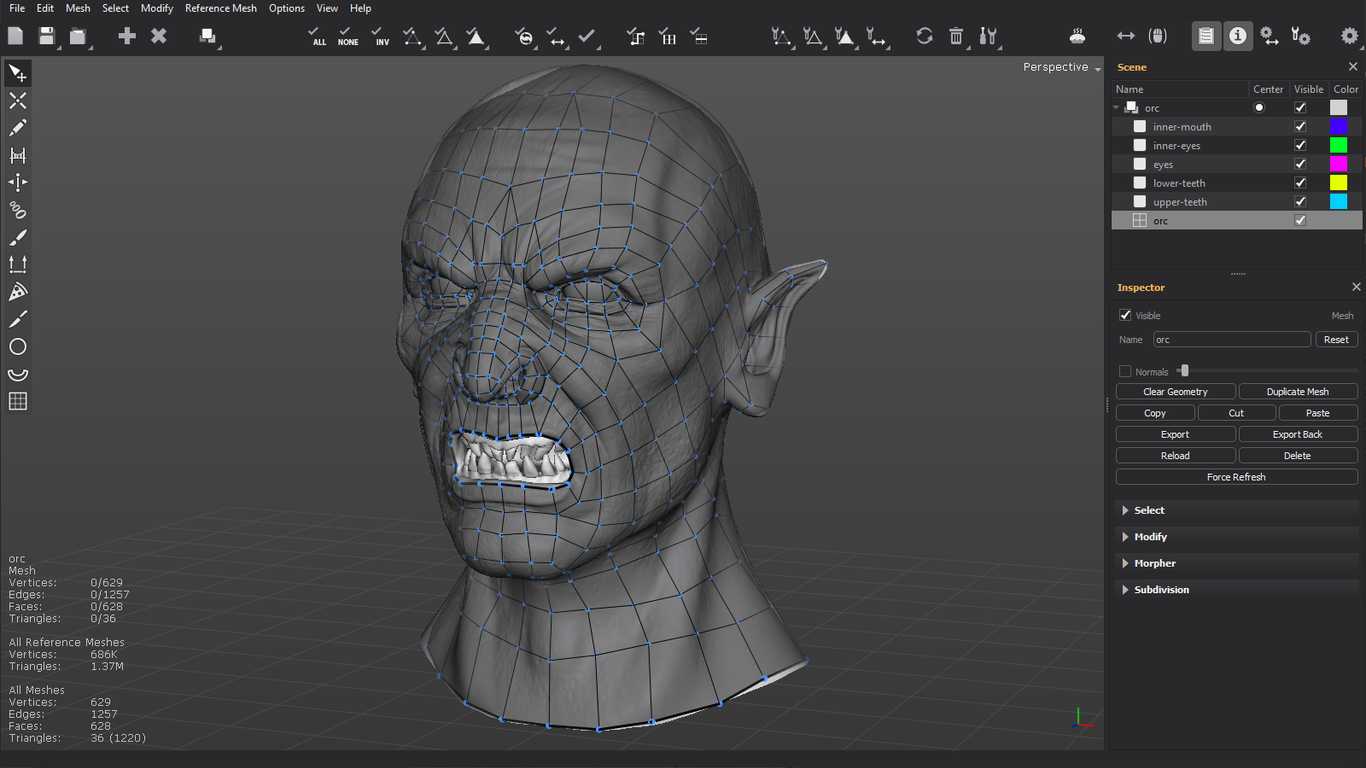The image size is (1366, 768).
Task: Select the circle tool in left toolbar
Action: [x=18, y=347]
